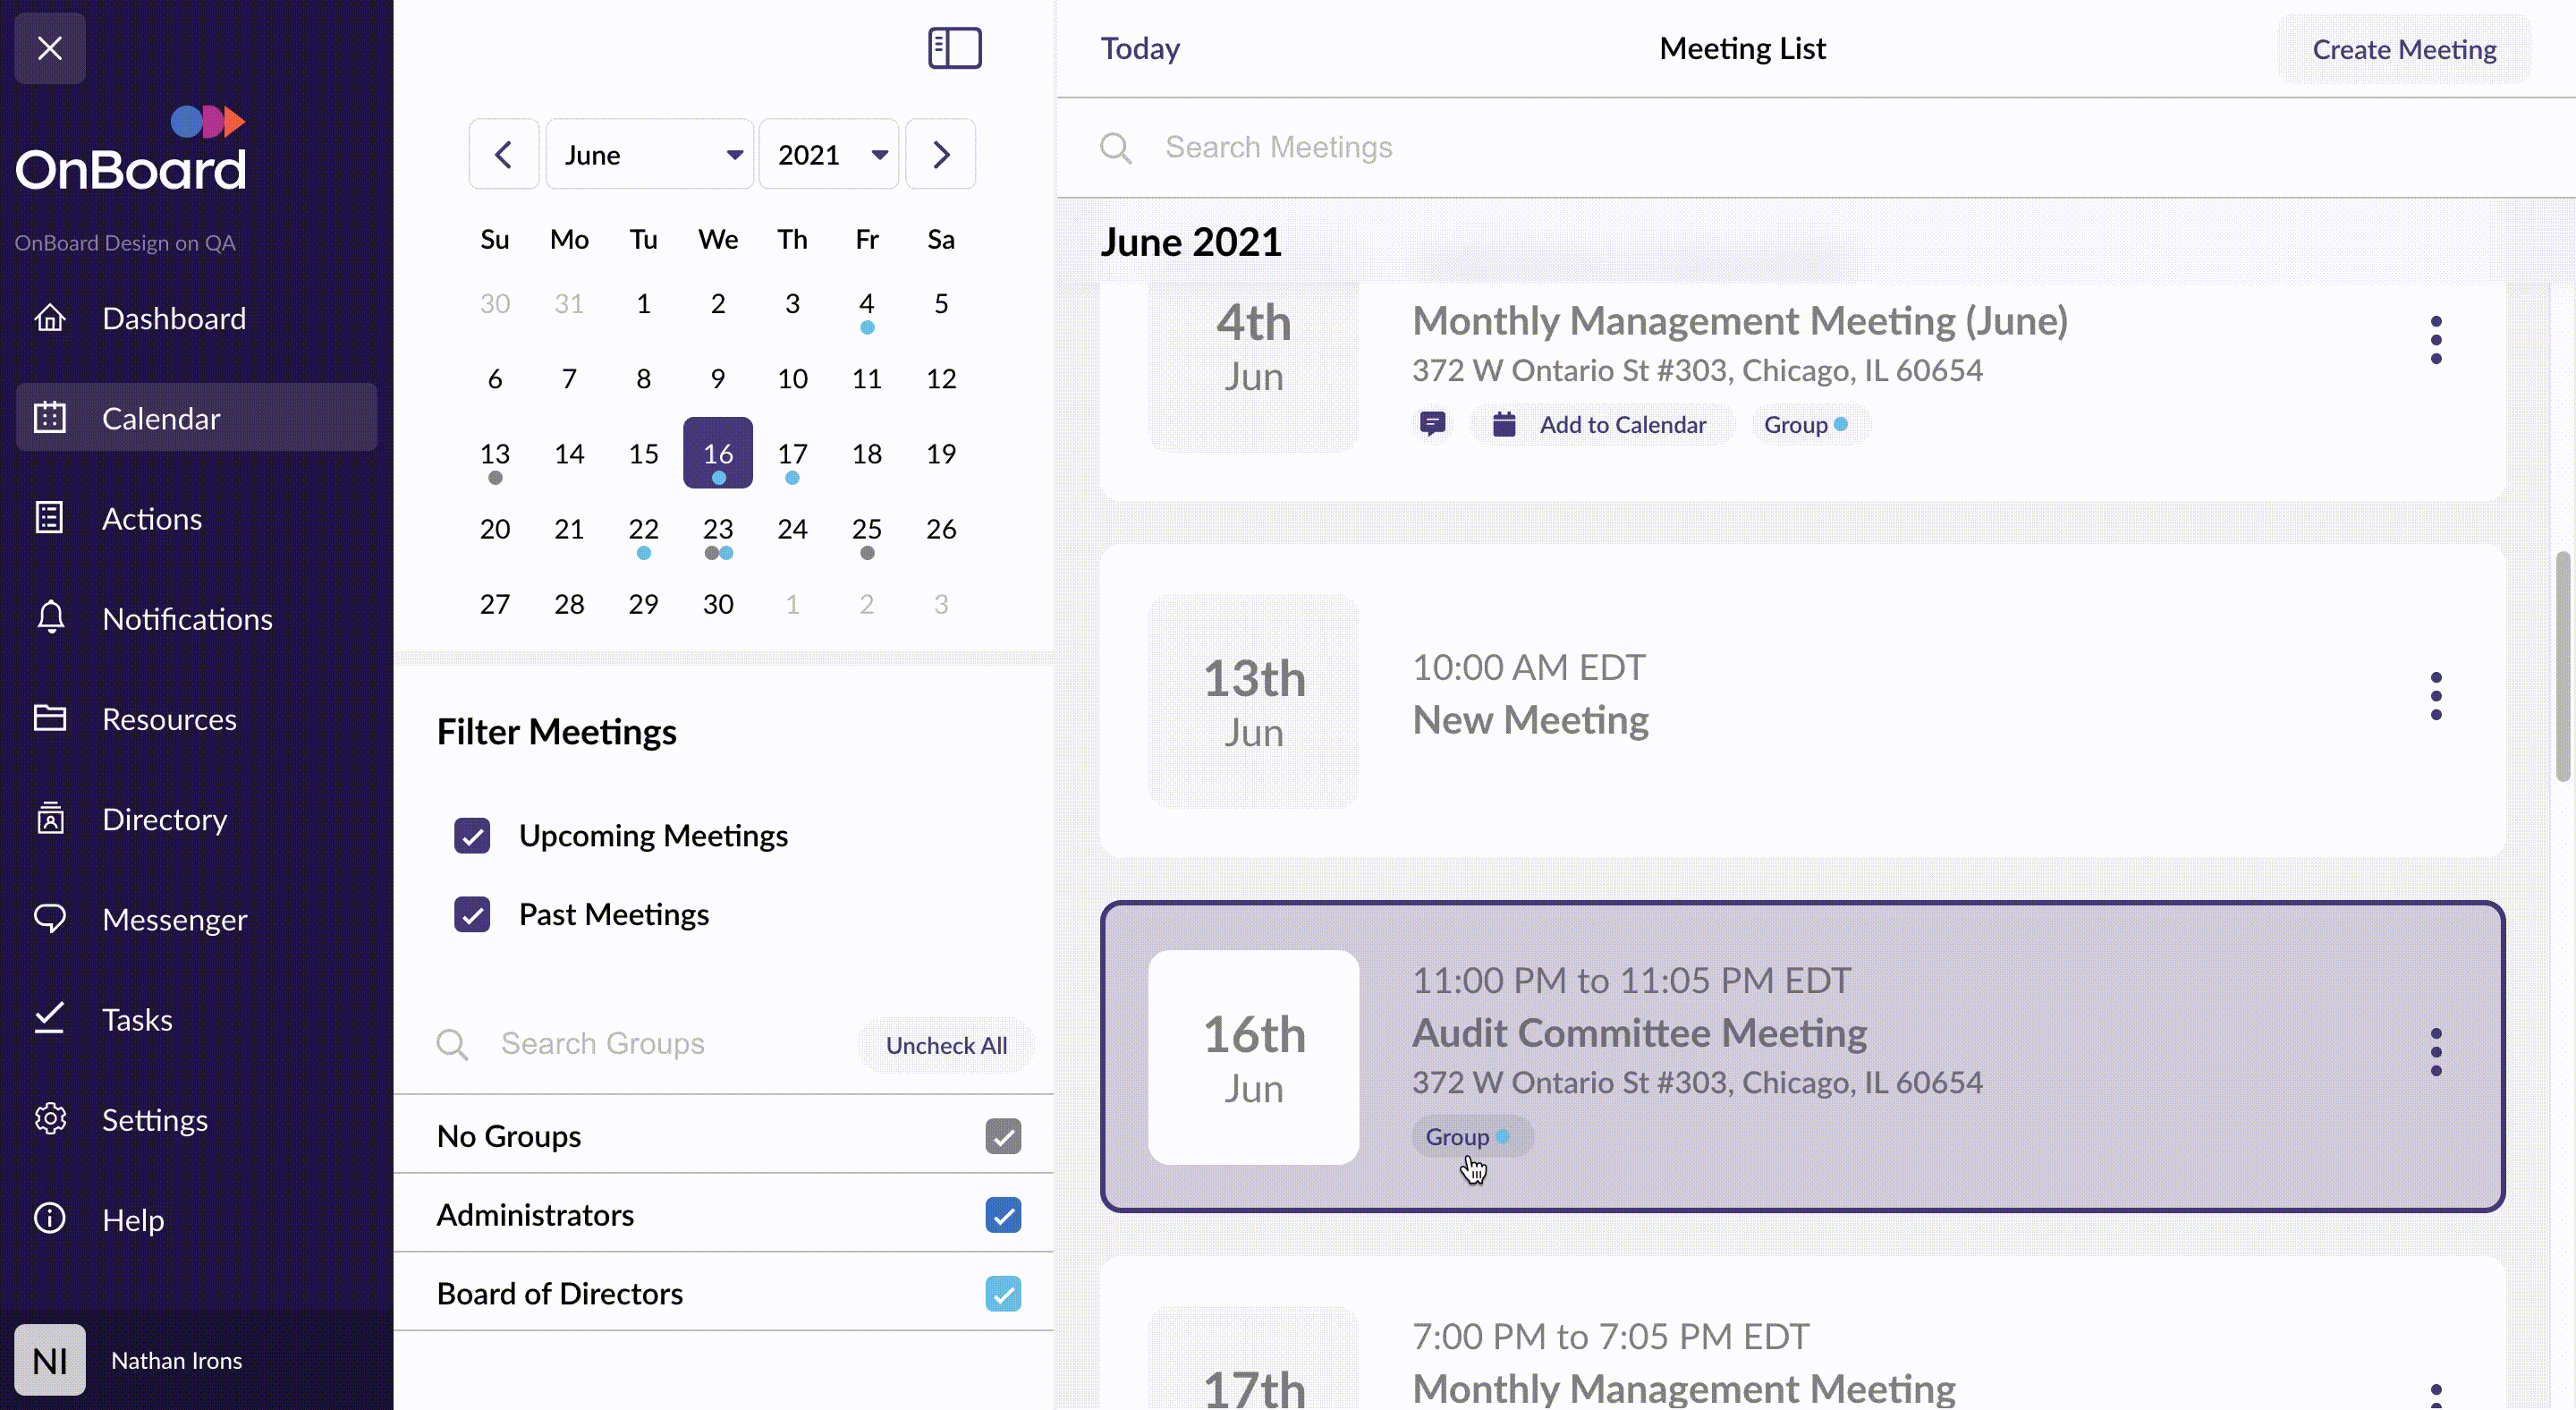
Task: Click the Search Meetings magnifier icon
Action: pyautogui.click(x=1115, y=148)
